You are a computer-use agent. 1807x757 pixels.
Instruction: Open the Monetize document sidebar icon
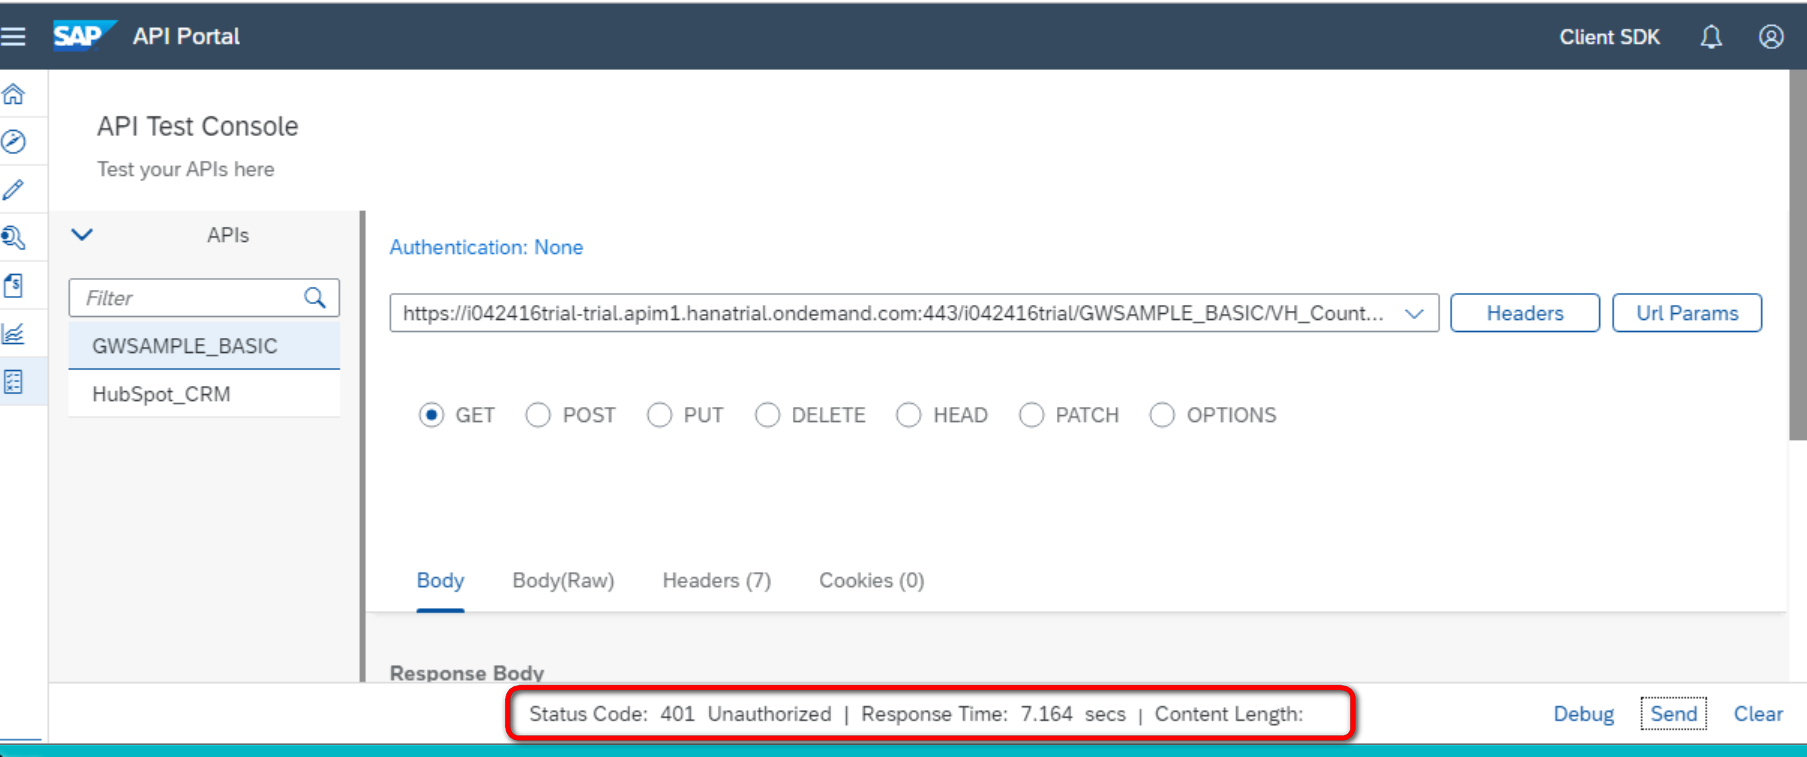tap(14, 286)
